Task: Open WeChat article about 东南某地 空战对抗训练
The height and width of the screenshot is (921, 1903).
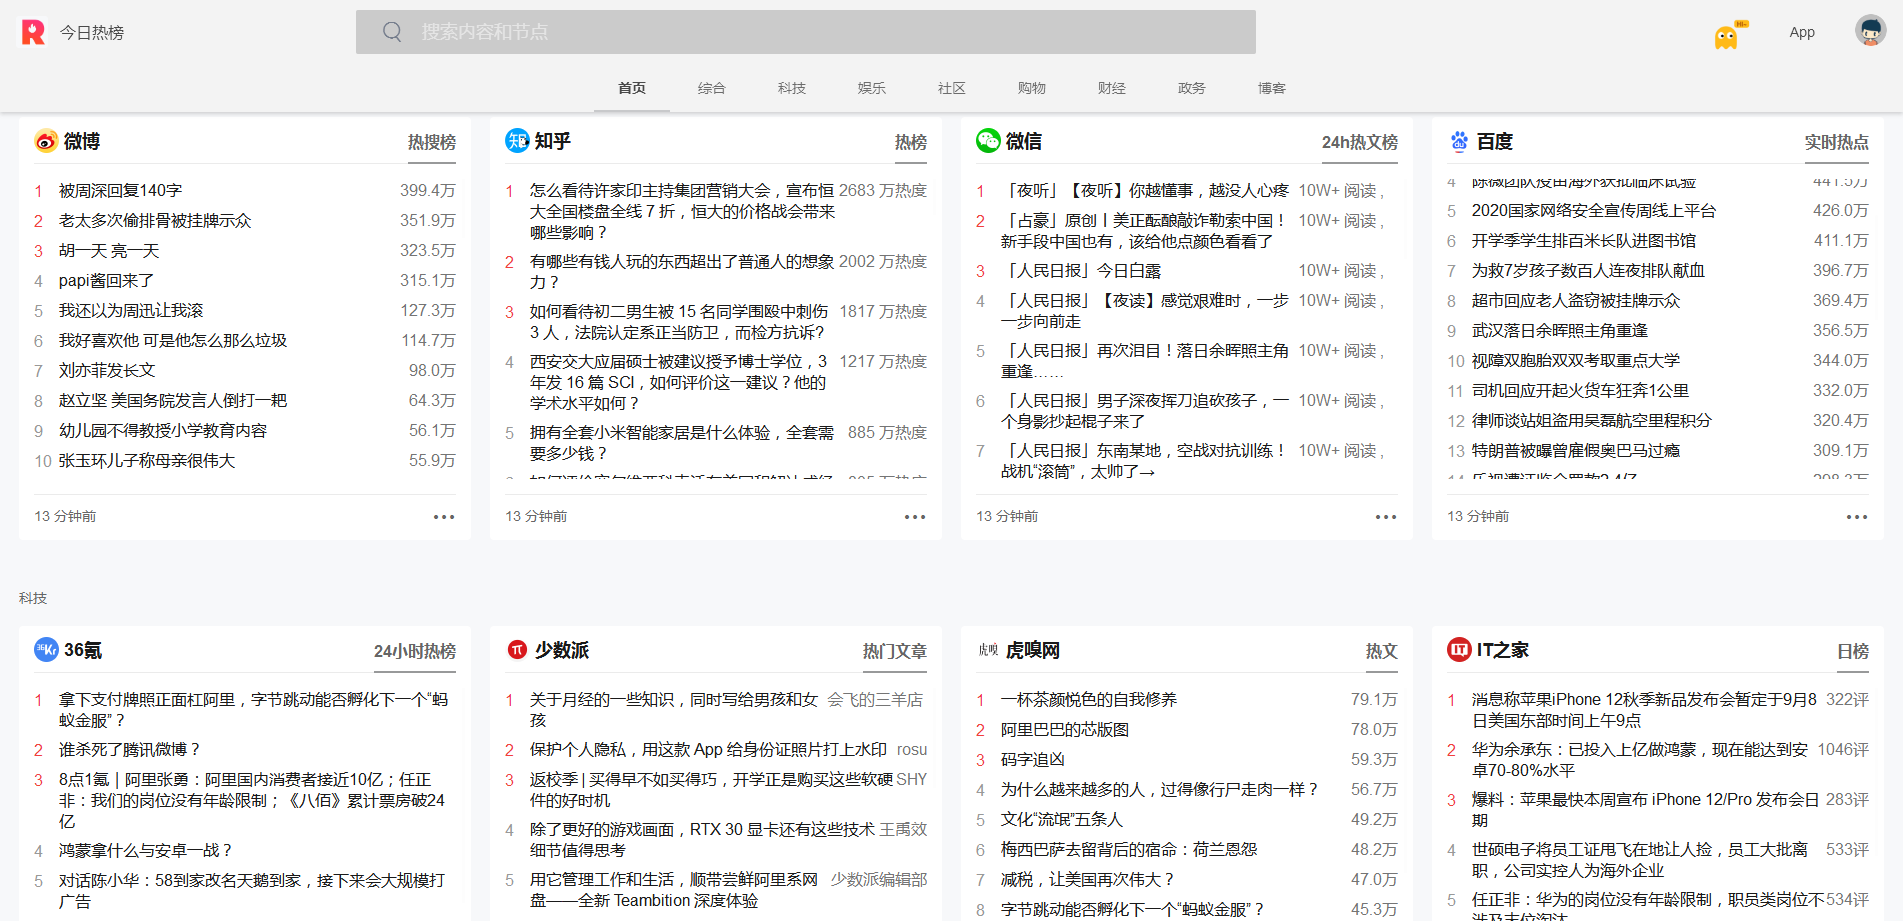Action: pos(1145,461)
